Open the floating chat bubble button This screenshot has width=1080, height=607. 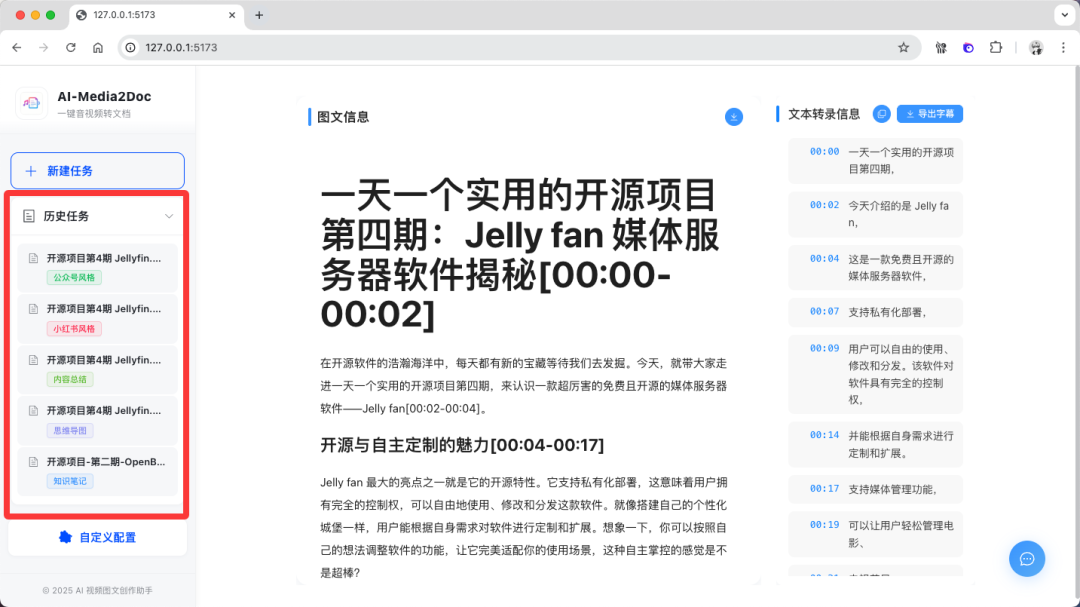tap(1027, 559)
